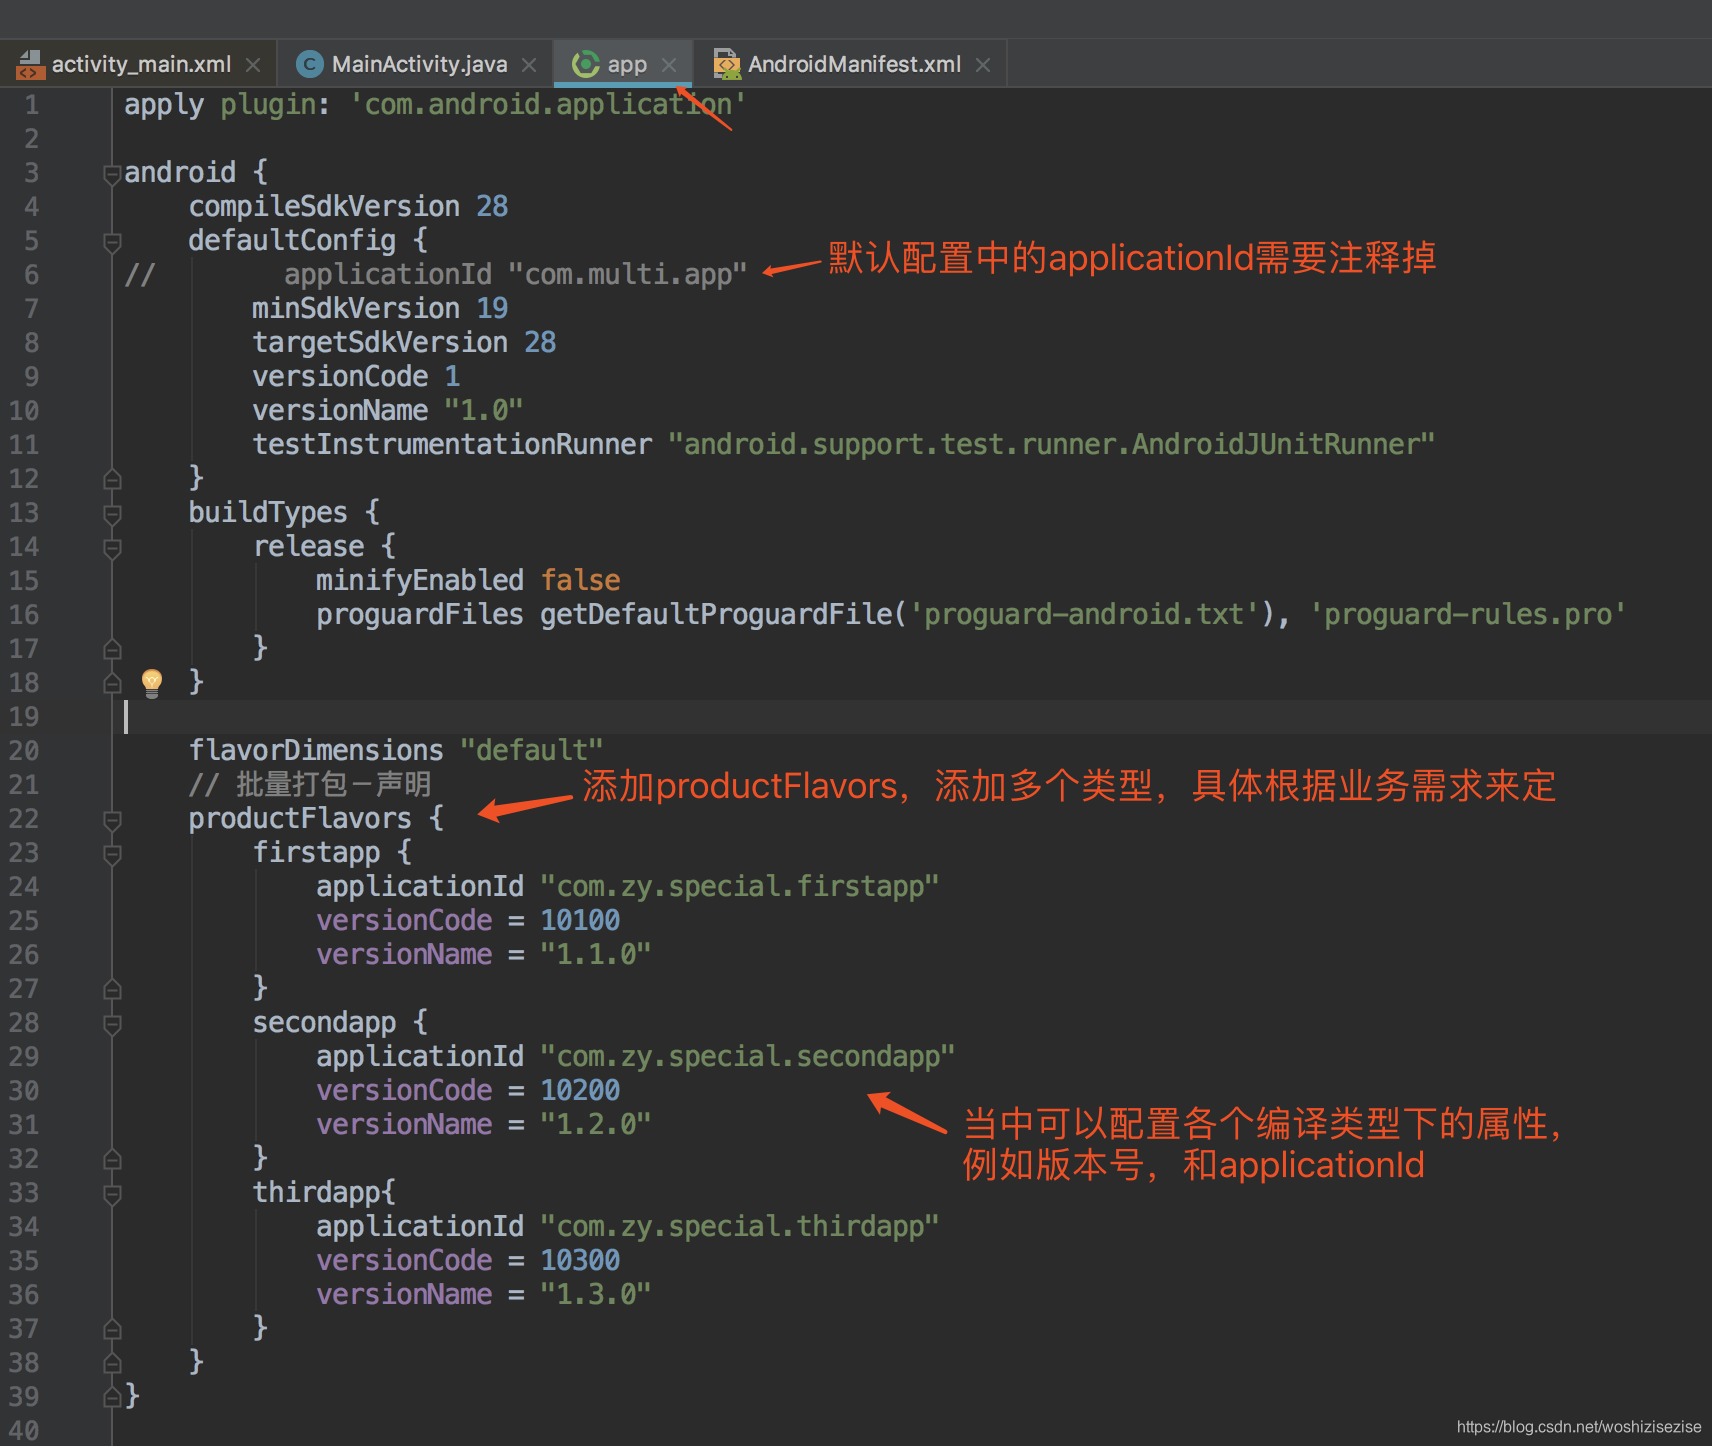The width and height of the screenshot is (1712, 1446).
Task: Collapse the thirdapp block on line 33
Action: pyautogui.click(x=112, y=1194)
